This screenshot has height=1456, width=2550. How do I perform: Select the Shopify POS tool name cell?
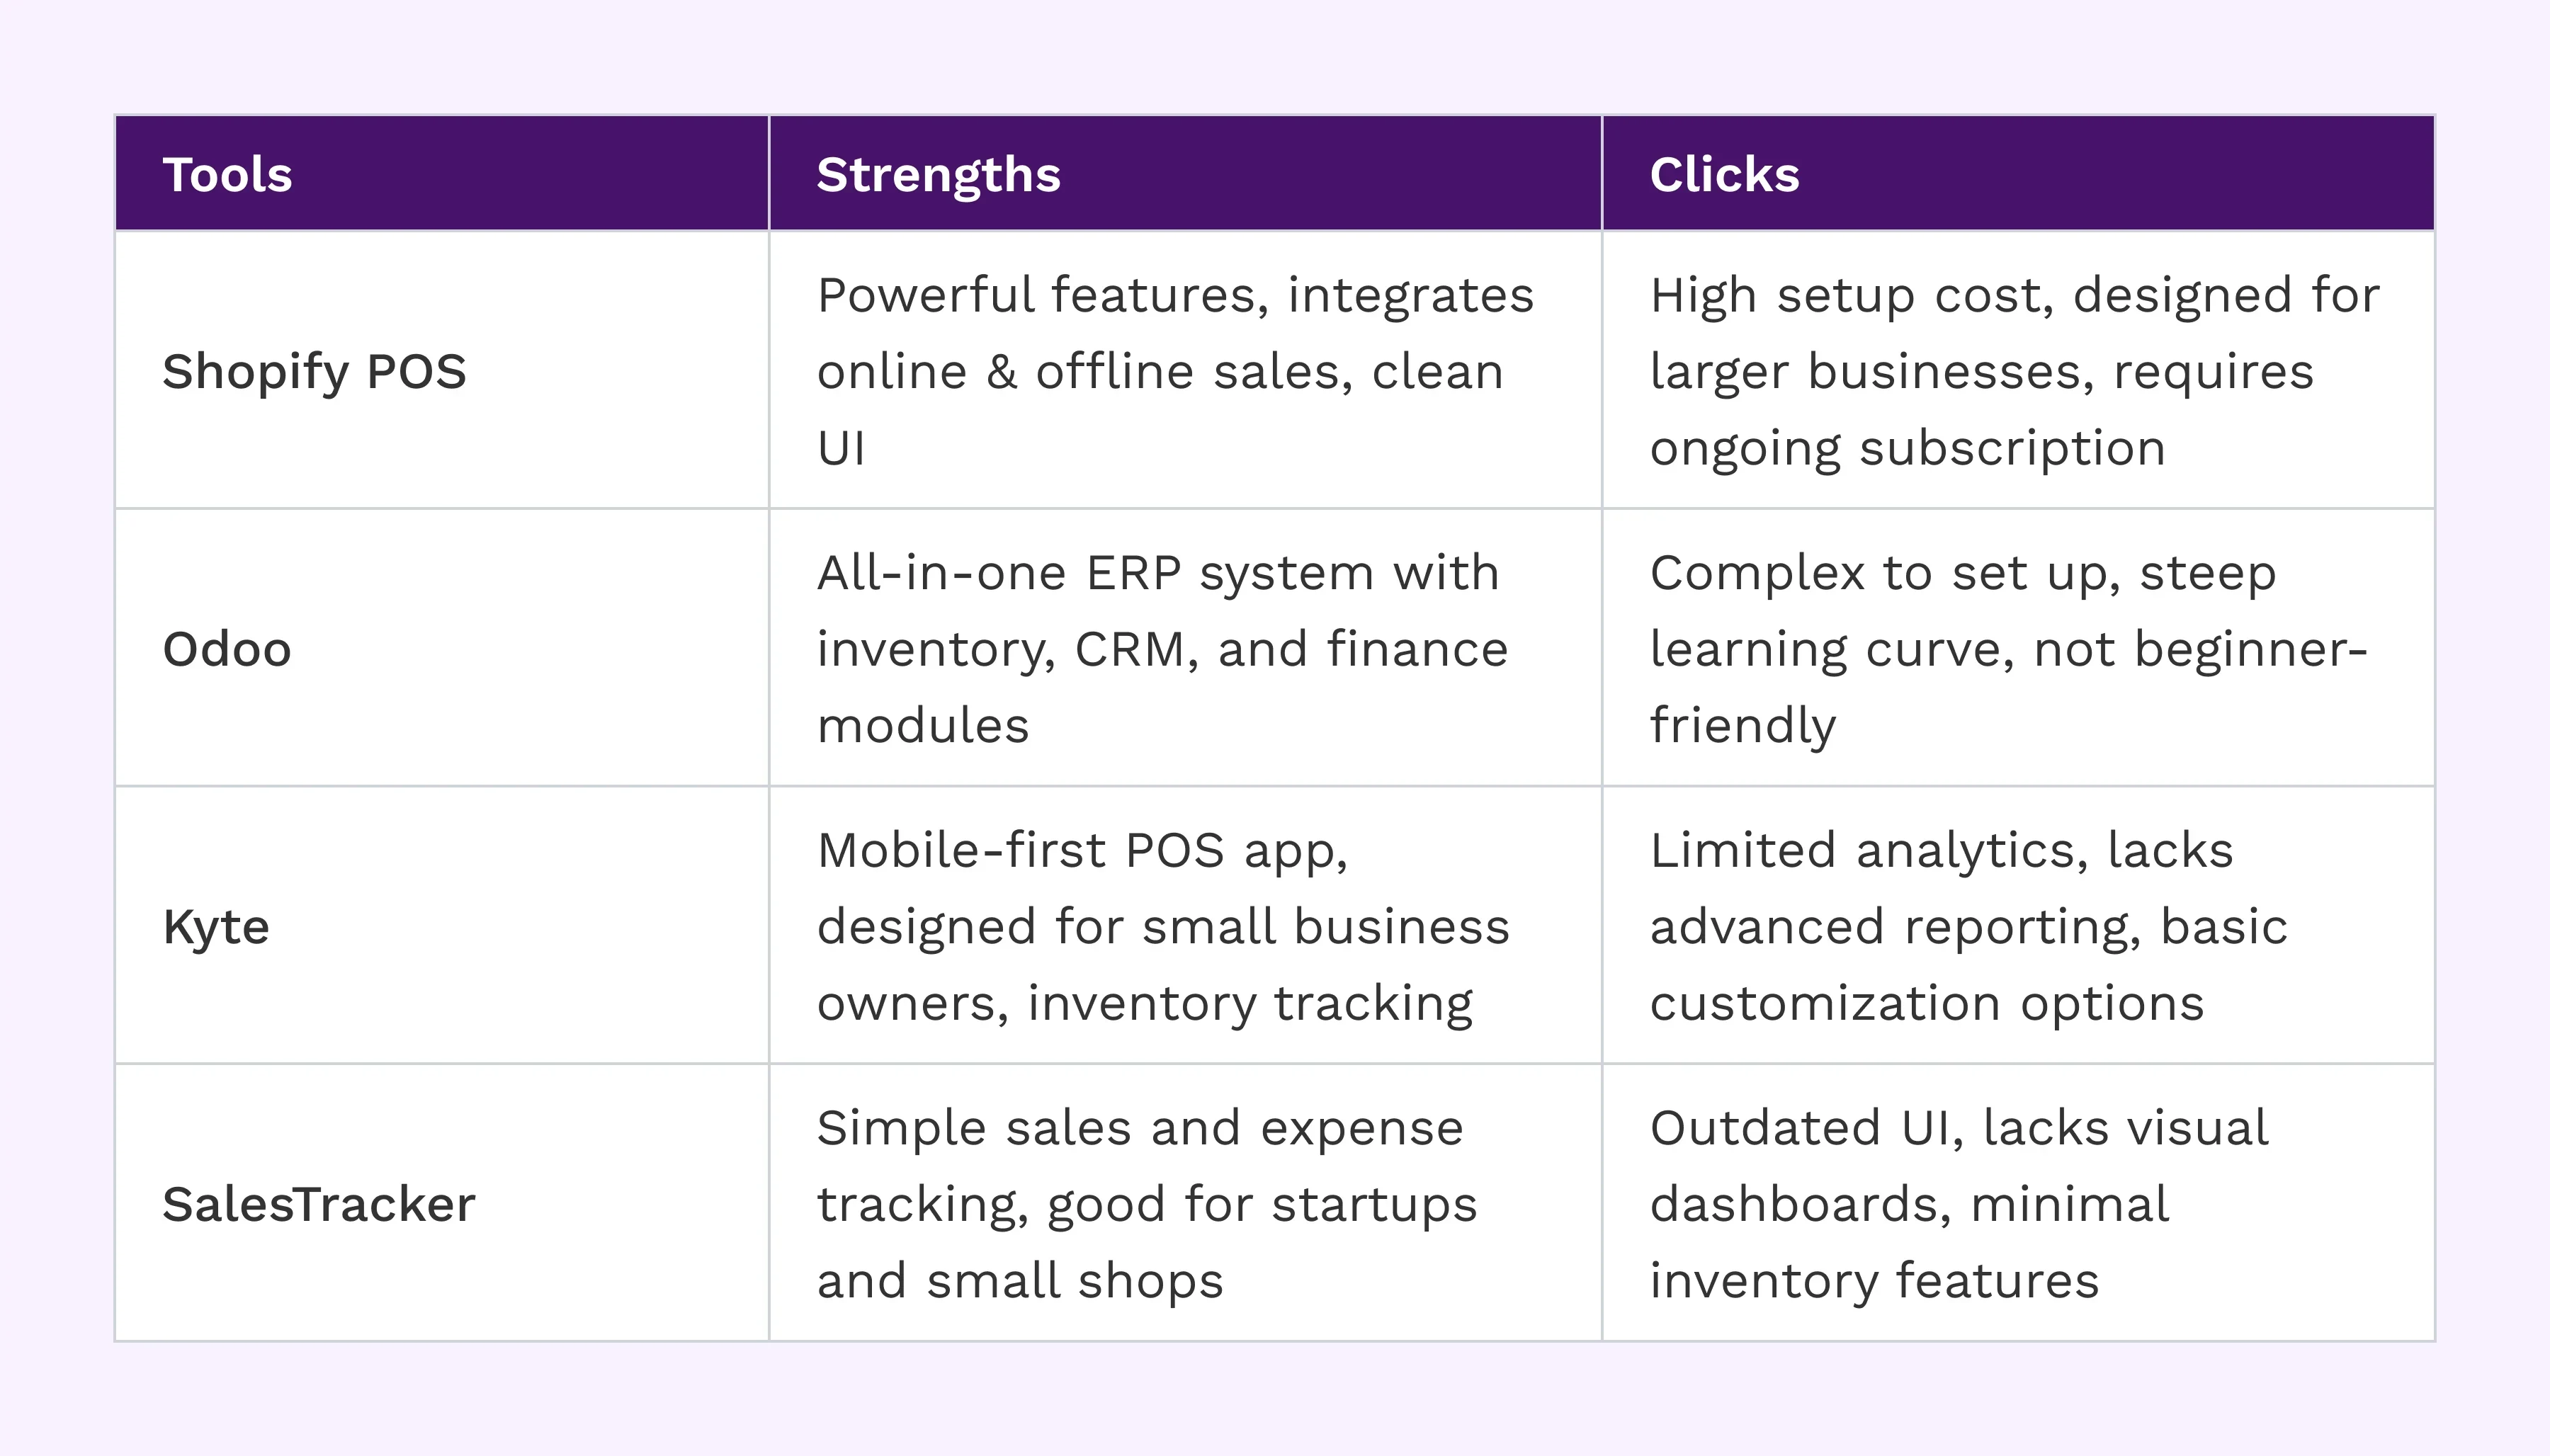[314, 371]
